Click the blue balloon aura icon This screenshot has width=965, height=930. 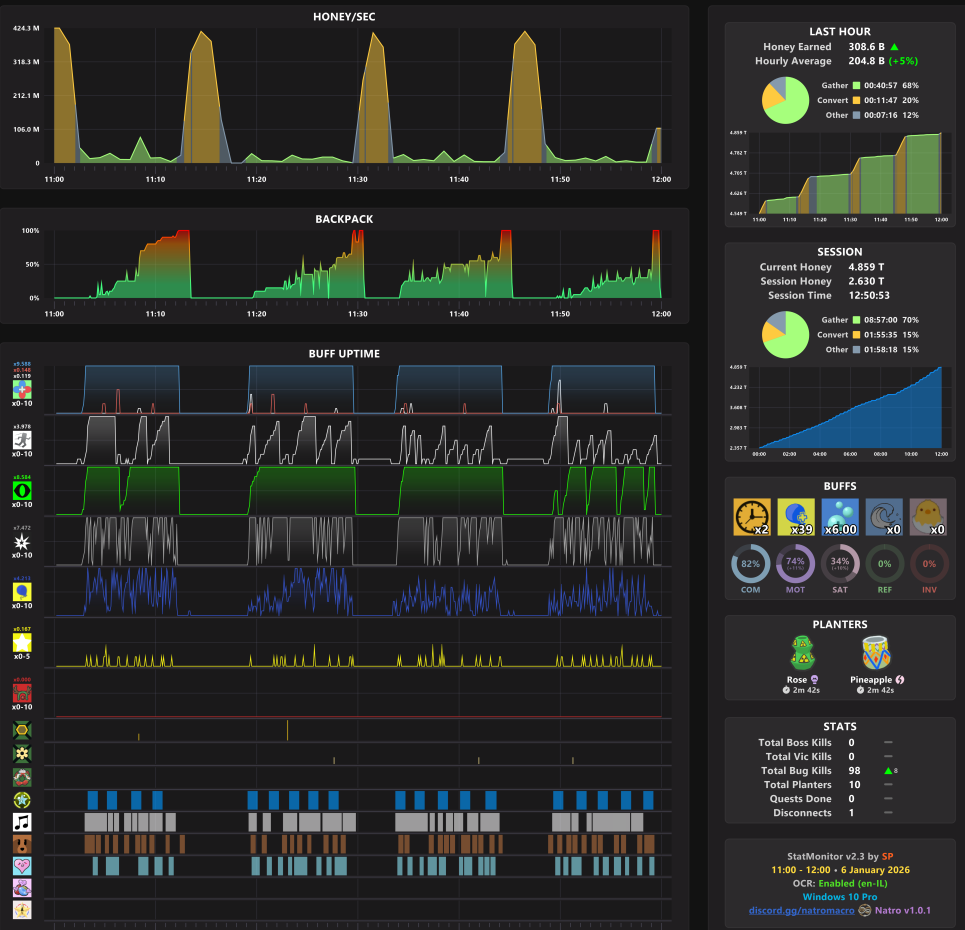[22, 592]
